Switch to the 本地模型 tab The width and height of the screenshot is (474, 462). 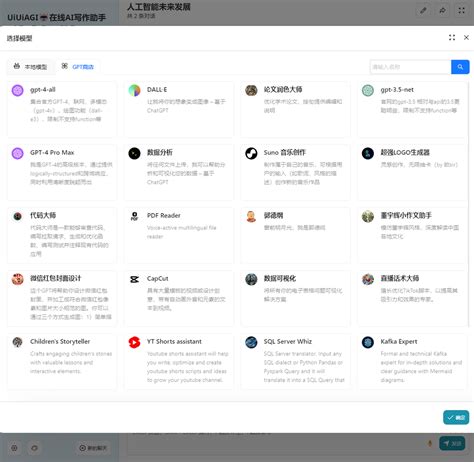pos(30,67)
